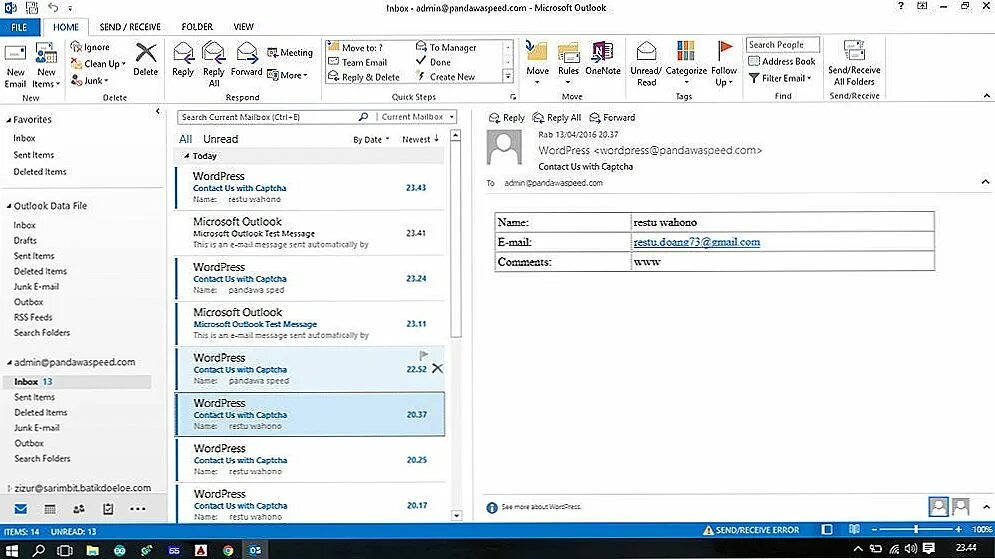Image resolution: width=995 pixels, height=559 pixels.
Task: Toggle the Unread/Read state
Action: click(646, 64)
